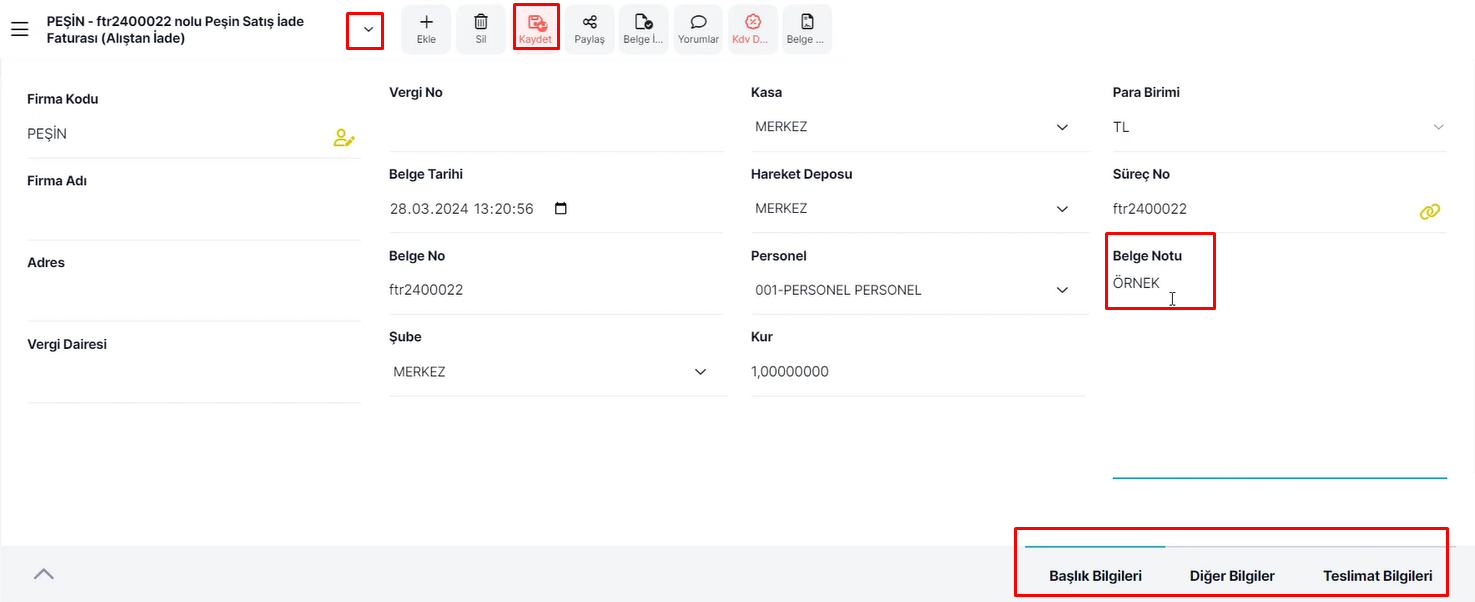Click the empty Vergi No field

pos(556,127)
